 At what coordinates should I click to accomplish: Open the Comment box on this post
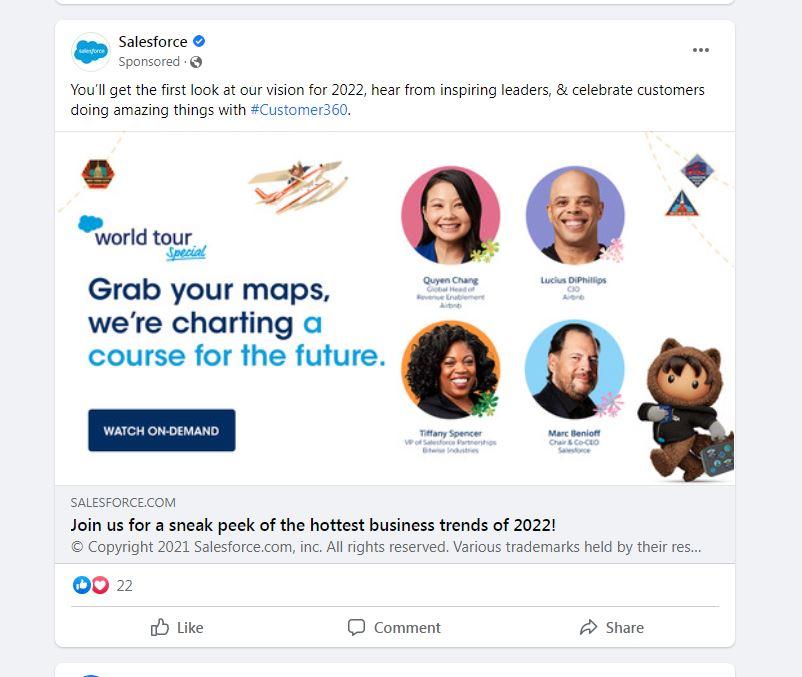394,627
